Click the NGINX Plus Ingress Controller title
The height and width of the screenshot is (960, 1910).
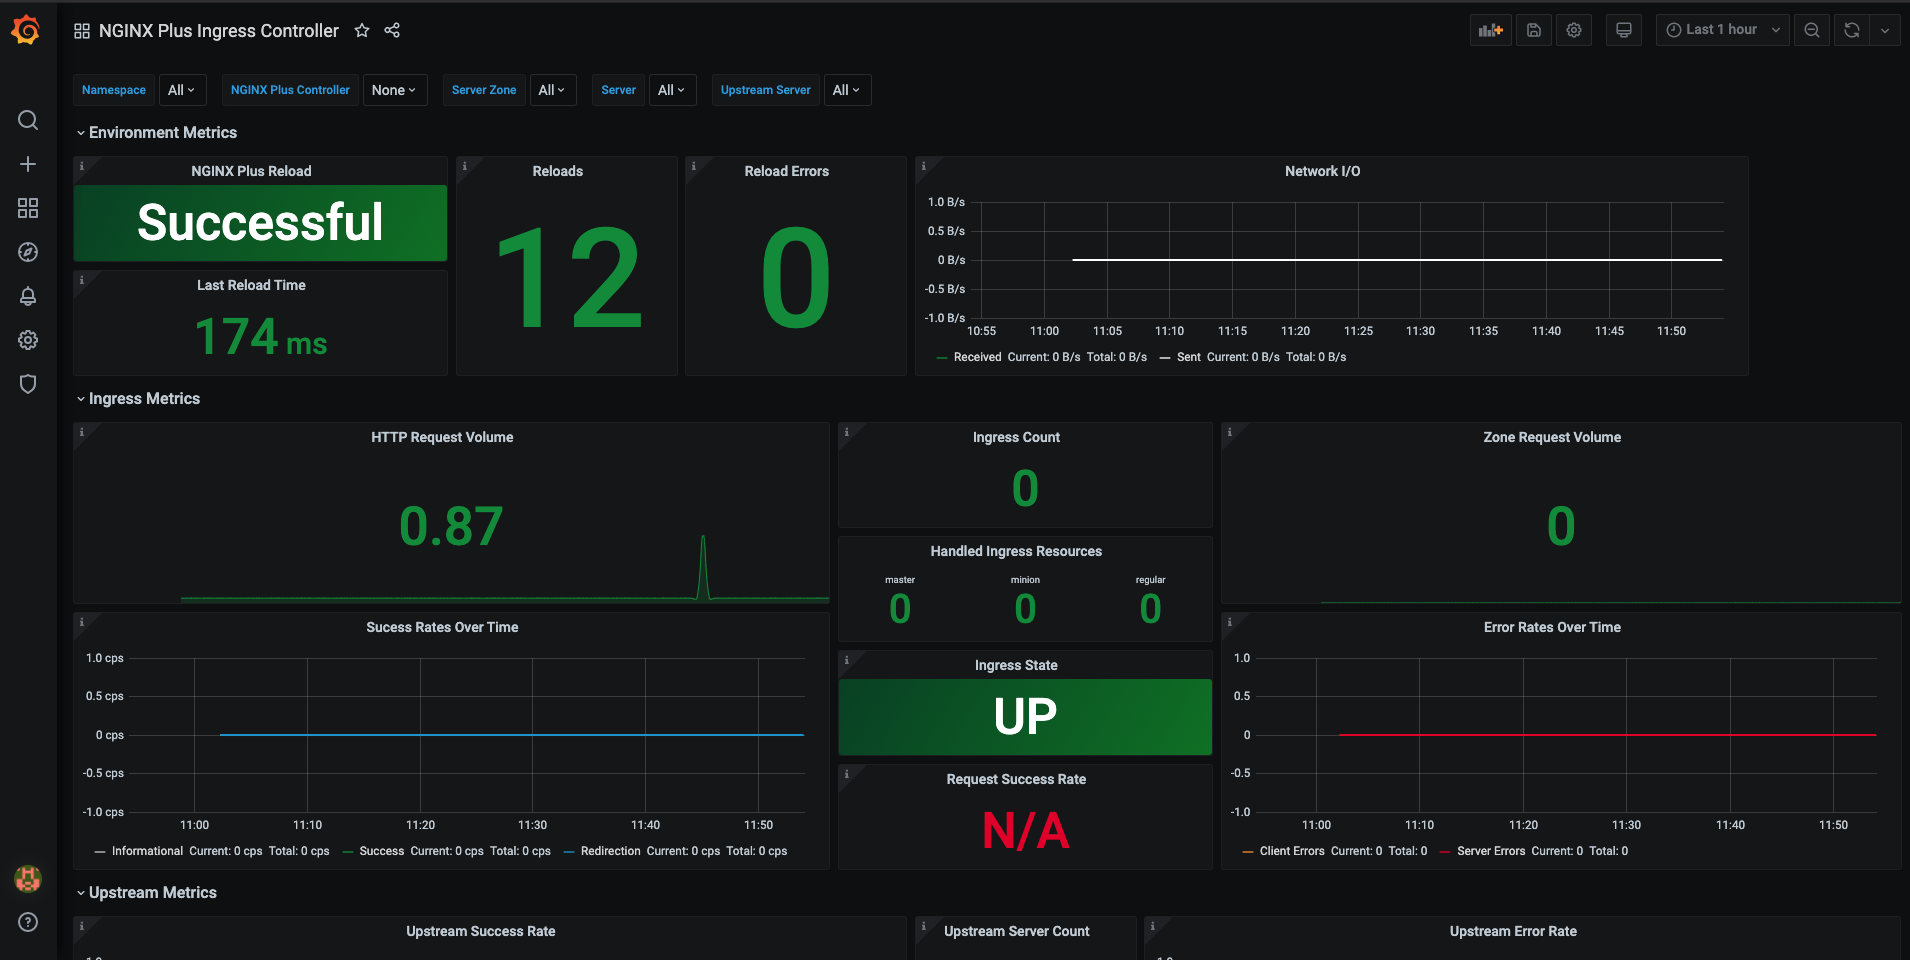coord(219,31)
